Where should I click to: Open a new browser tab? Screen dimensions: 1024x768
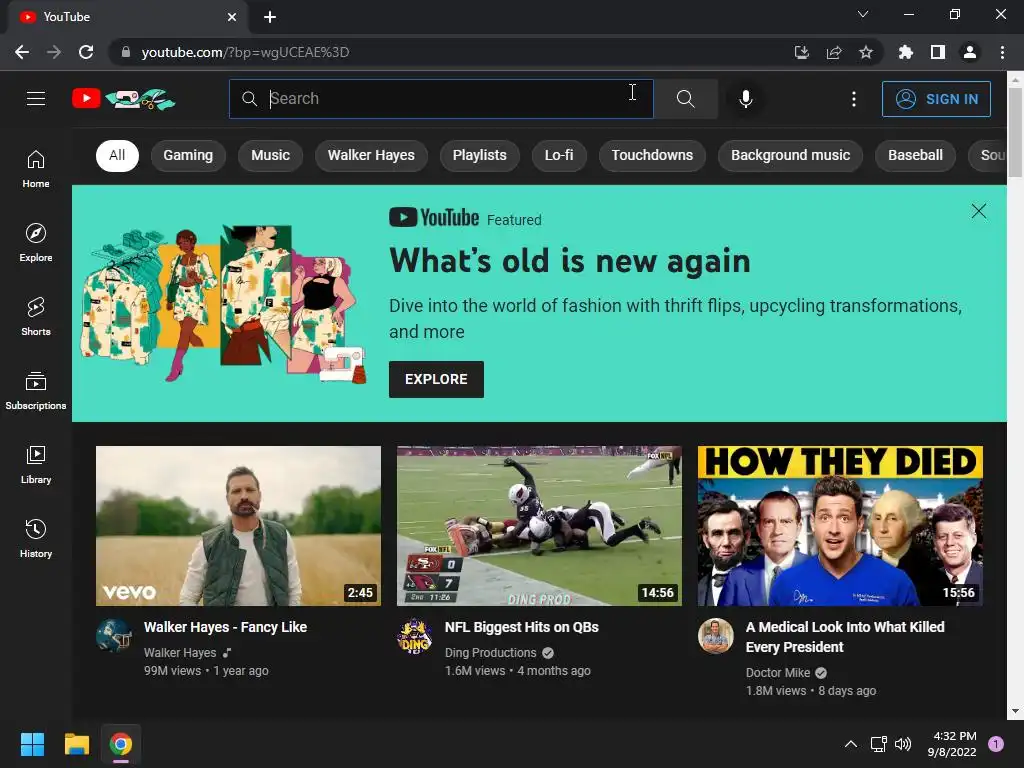click(x=270, y=17)
